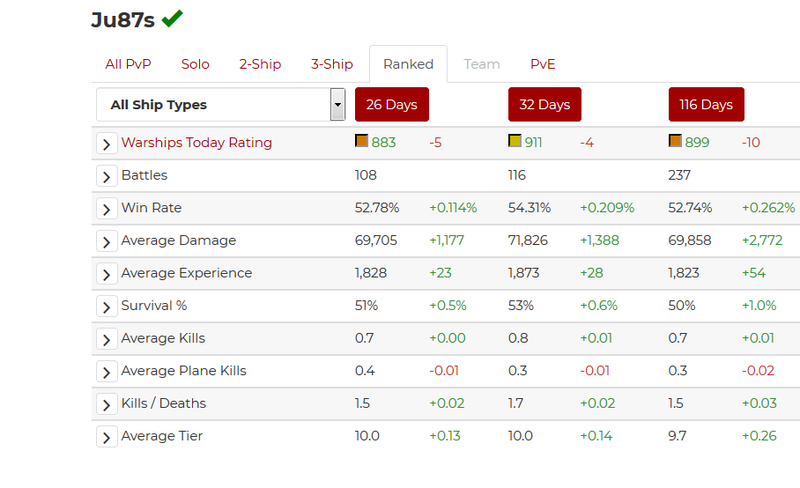This screenshot has width=800, height=488.
Task: Expand the Warships Today Rating row
Action: (107, 143)
